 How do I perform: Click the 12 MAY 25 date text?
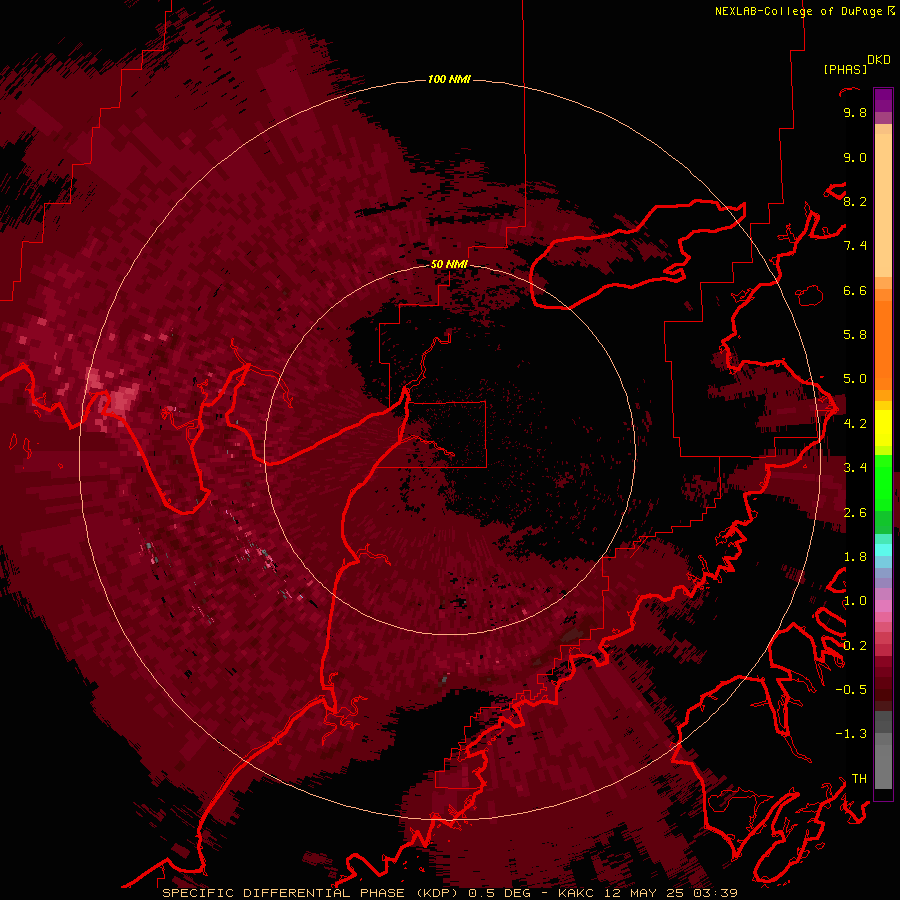point(646,893)
